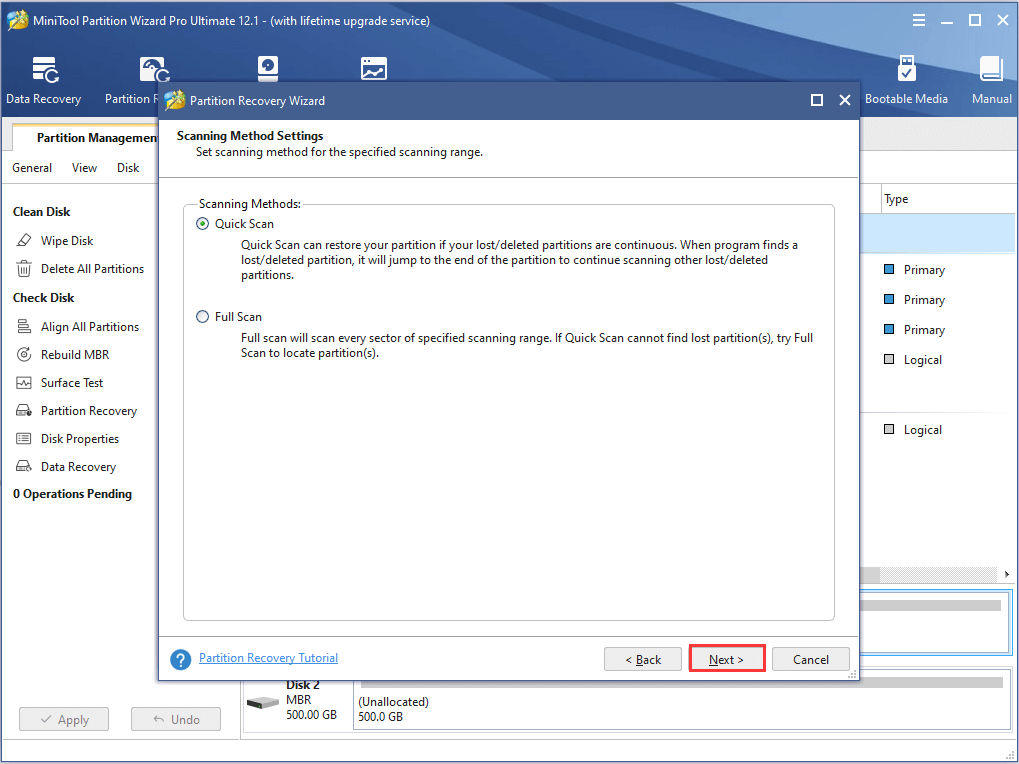Open the Disk menu

click(x=128, y=168)
